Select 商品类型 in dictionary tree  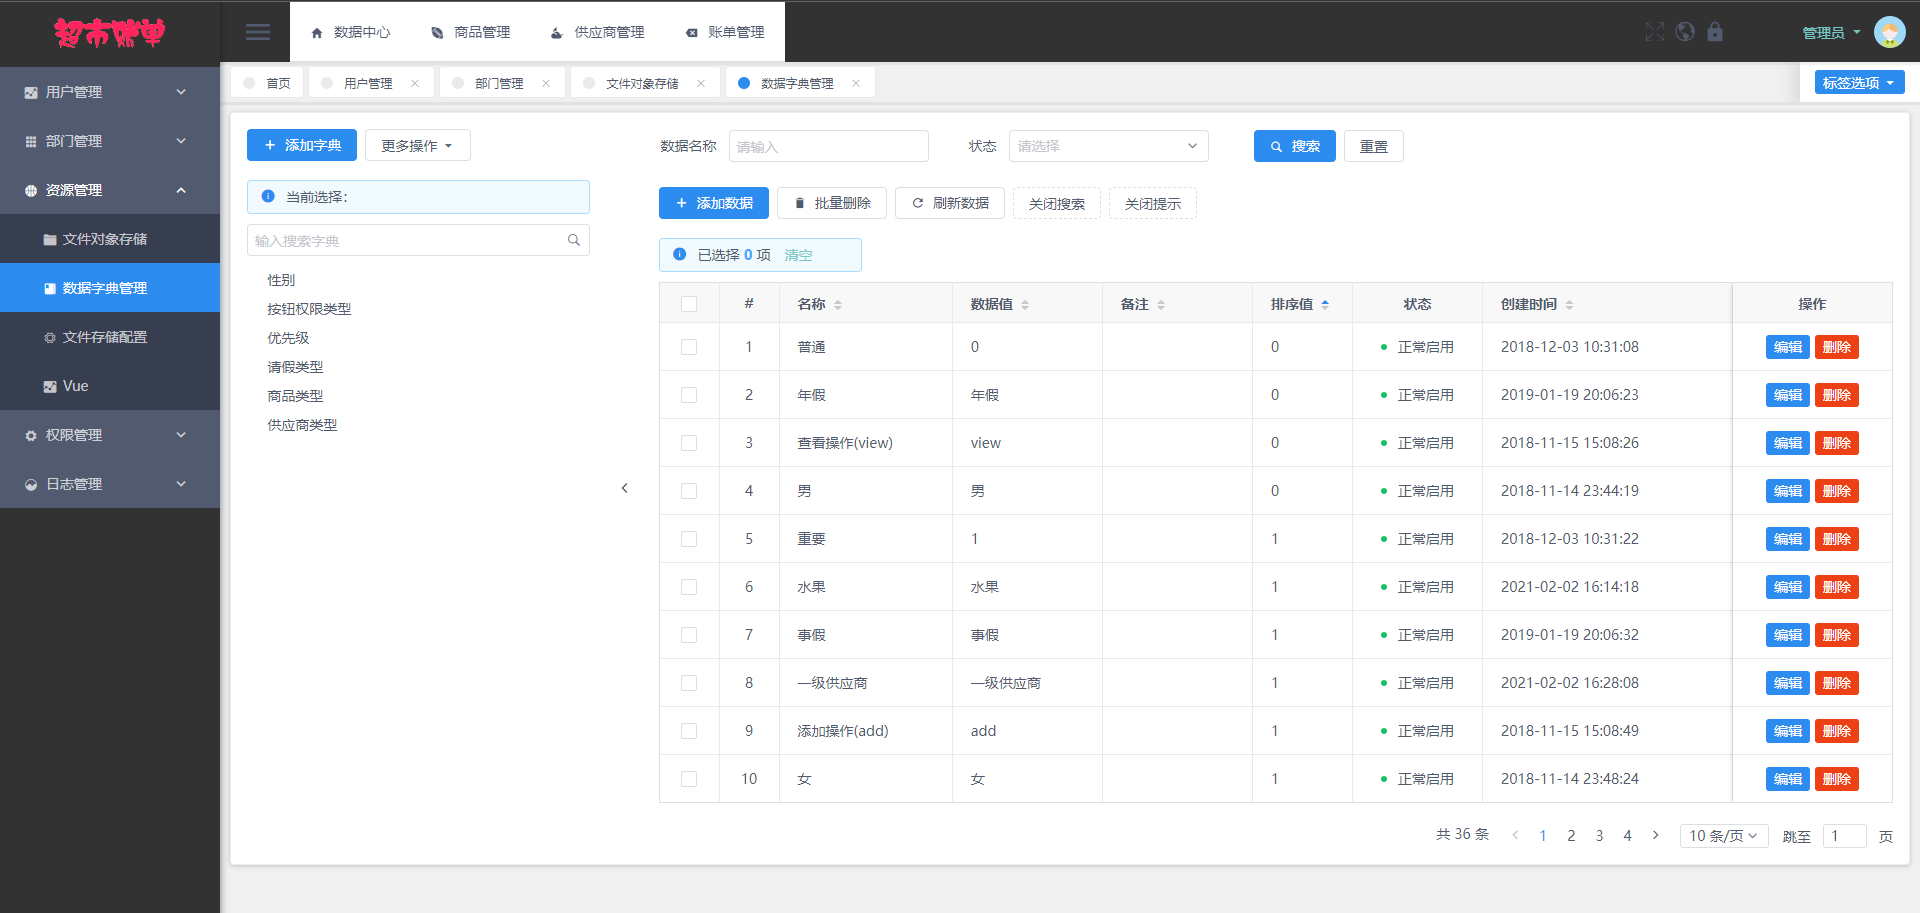(295, 396)
